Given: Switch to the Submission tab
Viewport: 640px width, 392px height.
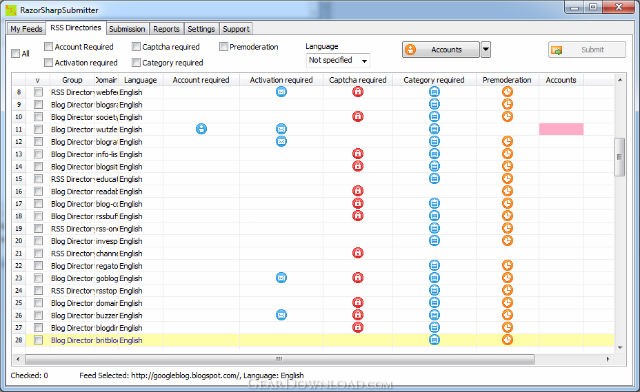Looking at the screenshot, I should 127,29.
